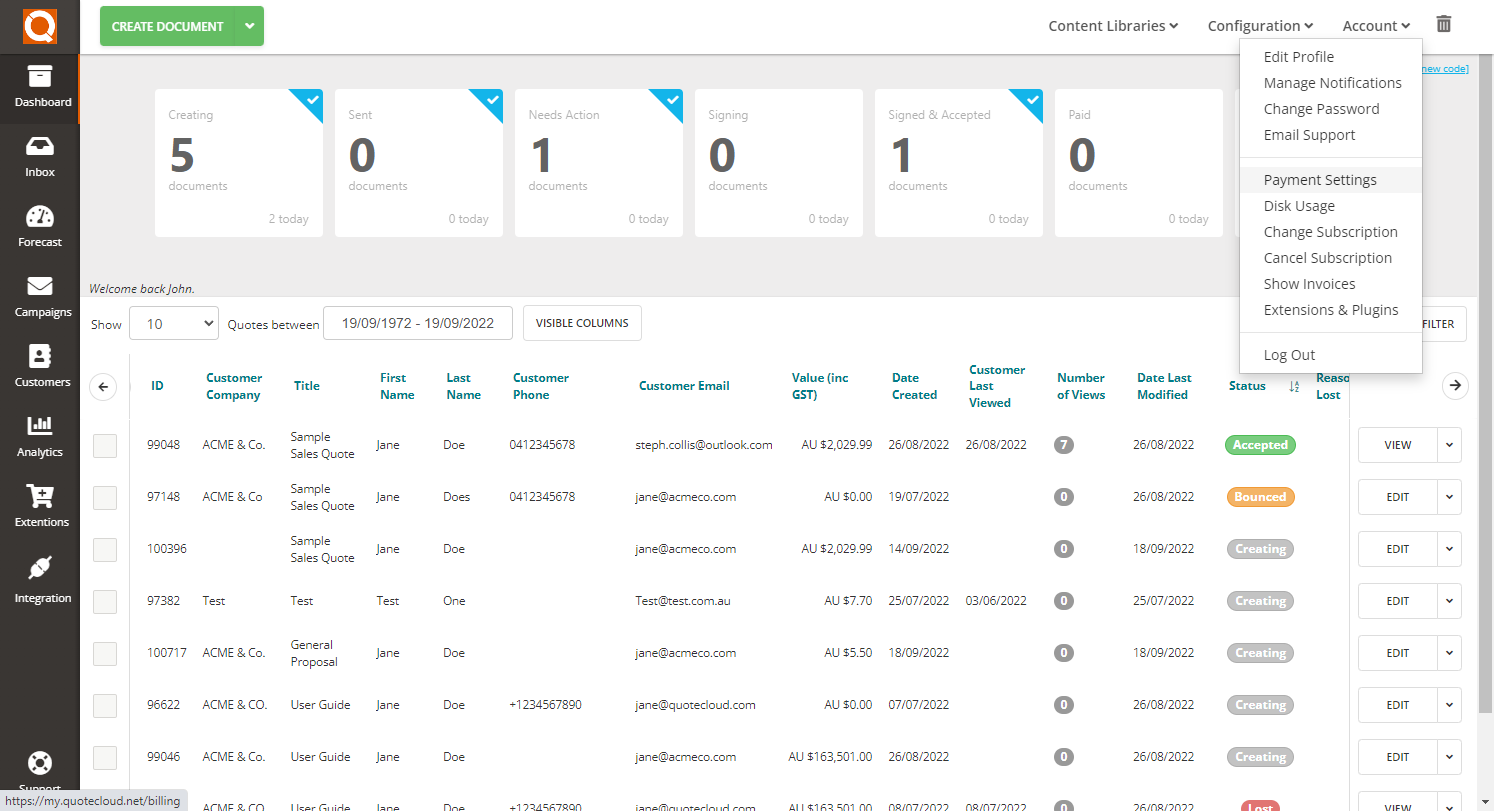Choose Log Out in the menu

pyautogui.click(x=1289, y=355)
